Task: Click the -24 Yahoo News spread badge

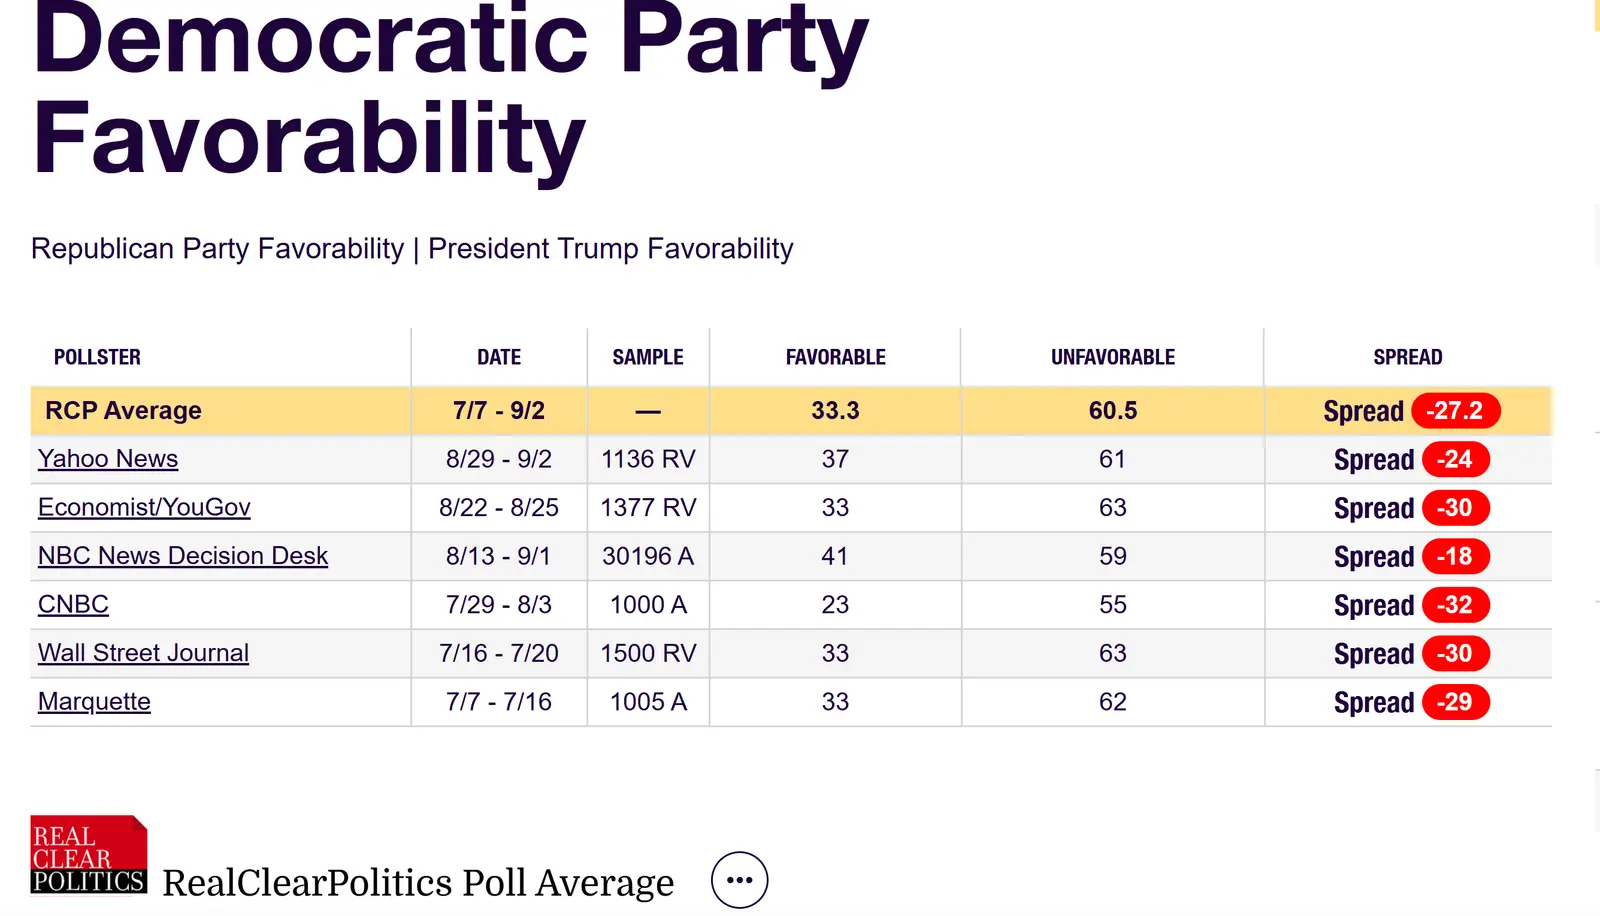Action: tap(1455, 459)
